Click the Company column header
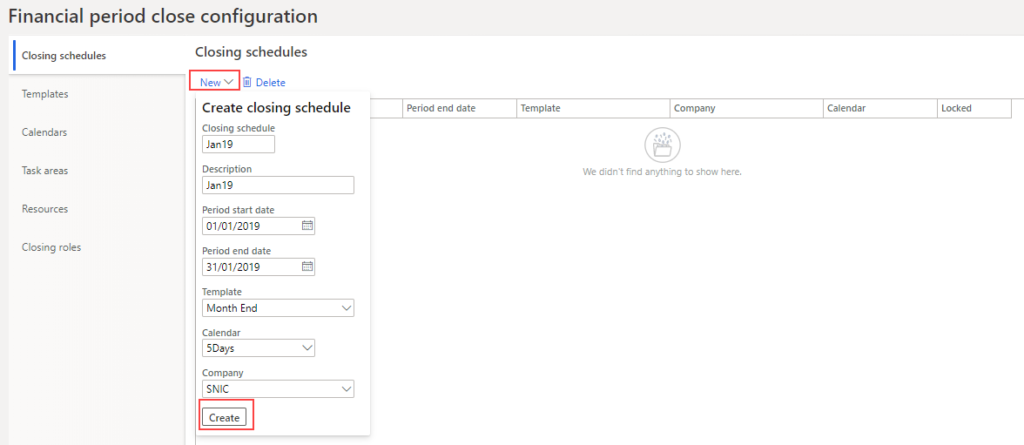 point(694,108)
